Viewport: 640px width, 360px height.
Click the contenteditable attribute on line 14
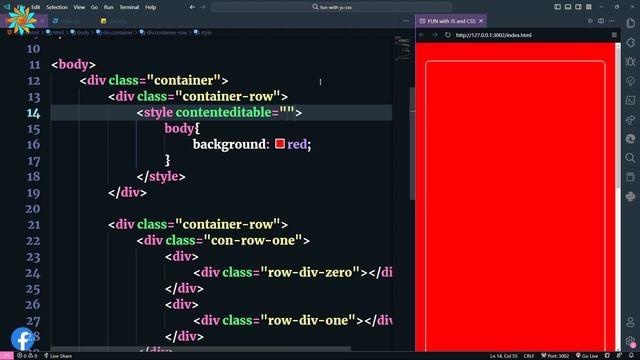(x=223, y=112)
